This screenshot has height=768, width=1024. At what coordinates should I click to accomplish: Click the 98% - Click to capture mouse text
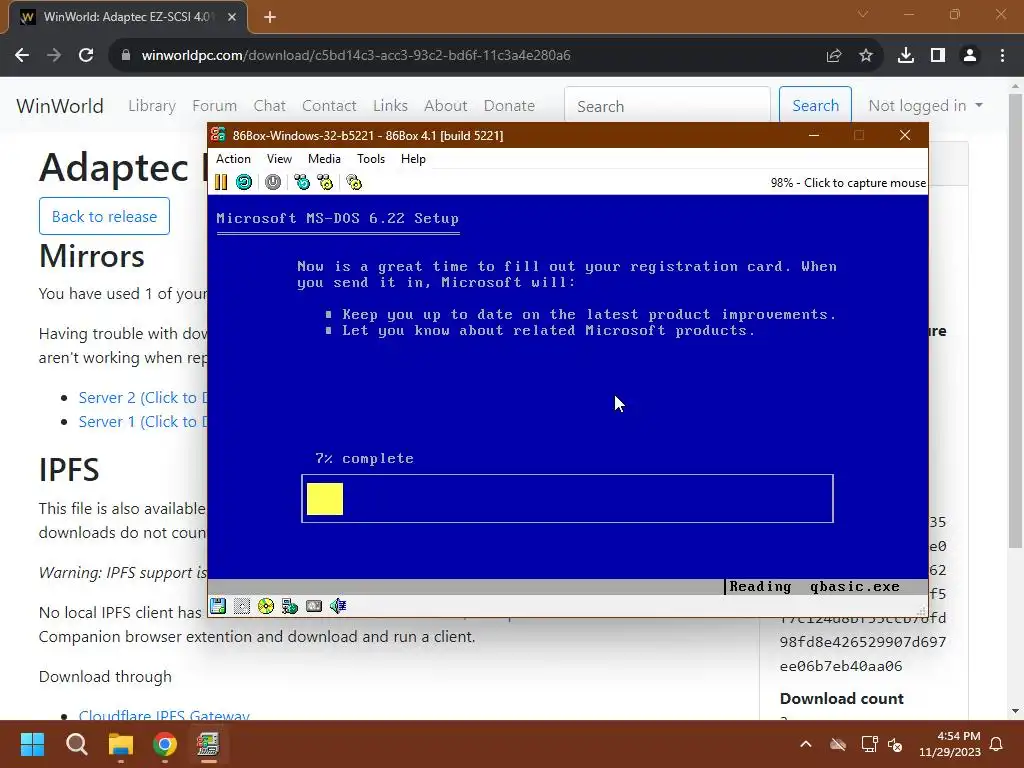[x=848, y=183]
